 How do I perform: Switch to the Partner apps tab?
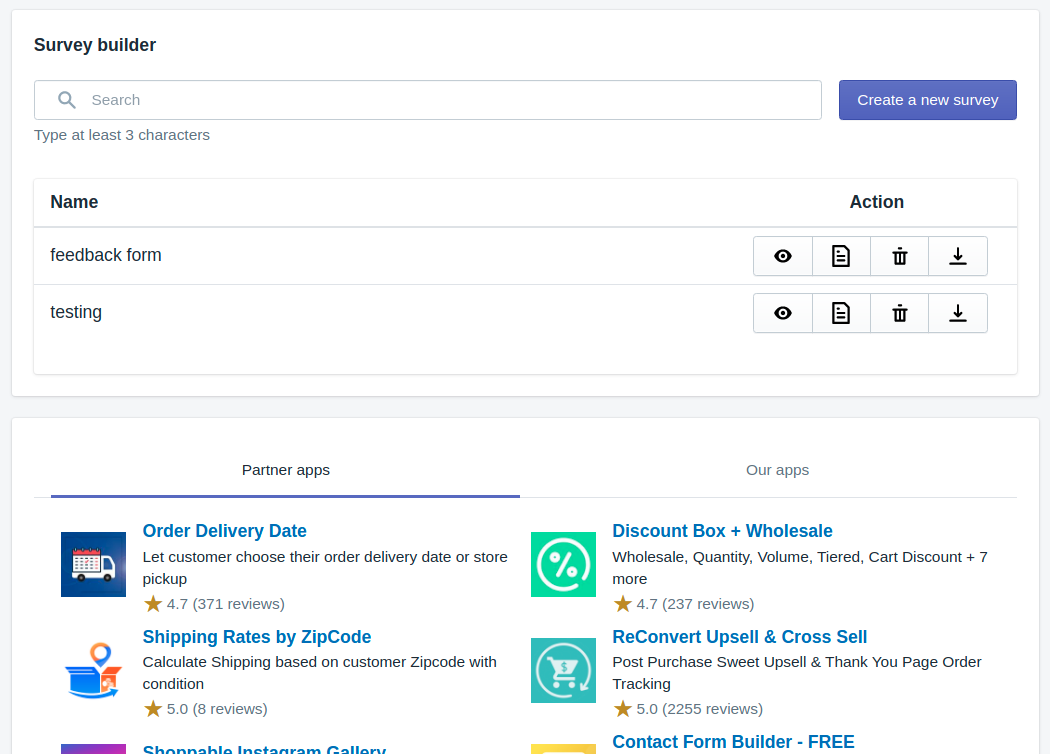tap(285, 470)
